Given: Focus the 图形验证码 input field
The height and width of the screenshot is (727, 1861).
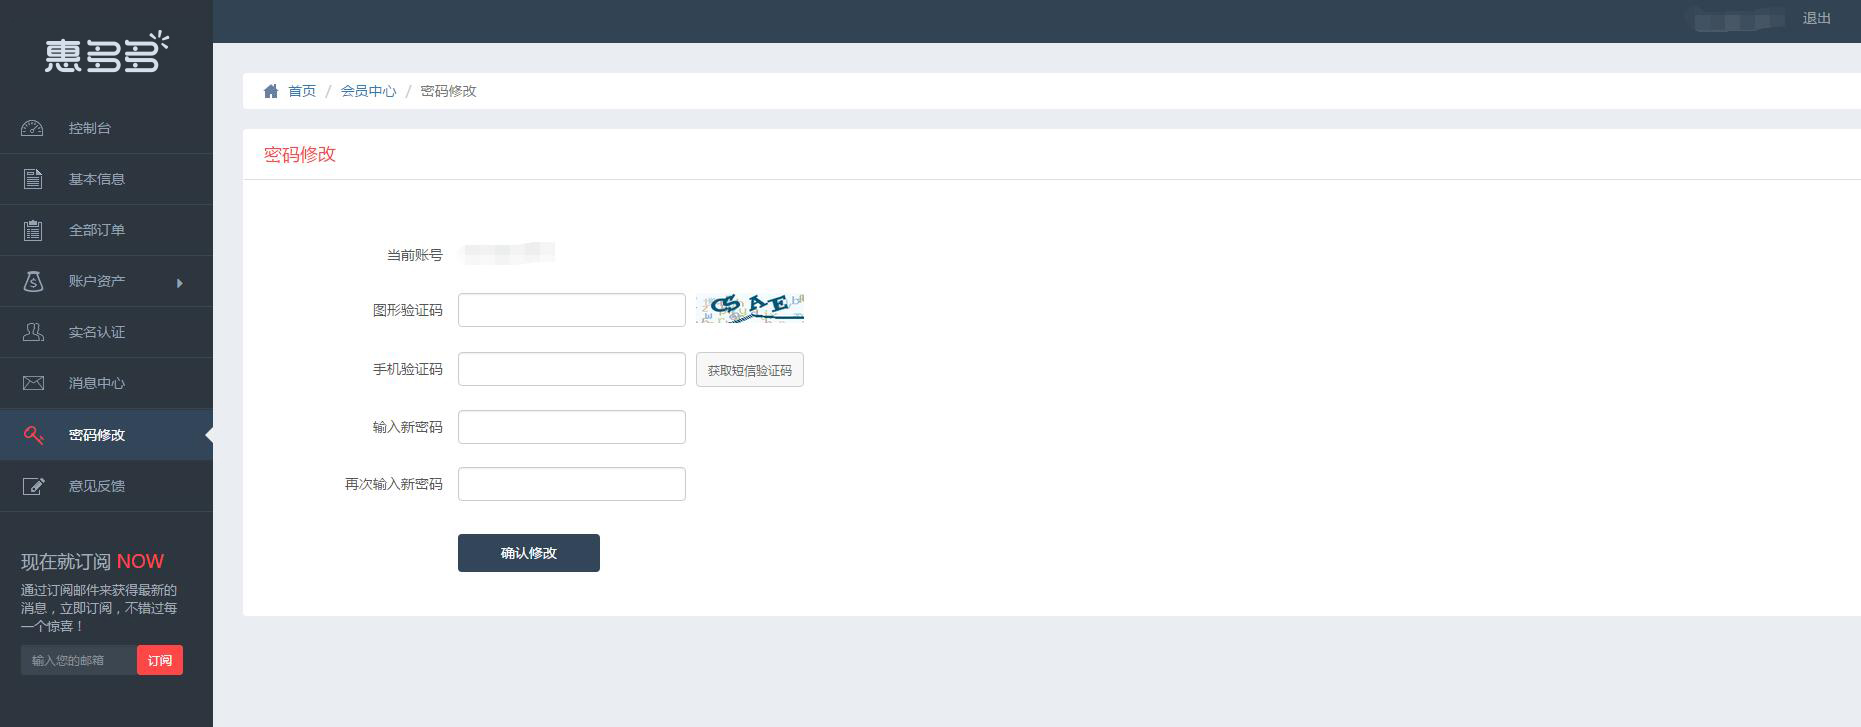Looking at the screenshot, I should pos(571,310).
